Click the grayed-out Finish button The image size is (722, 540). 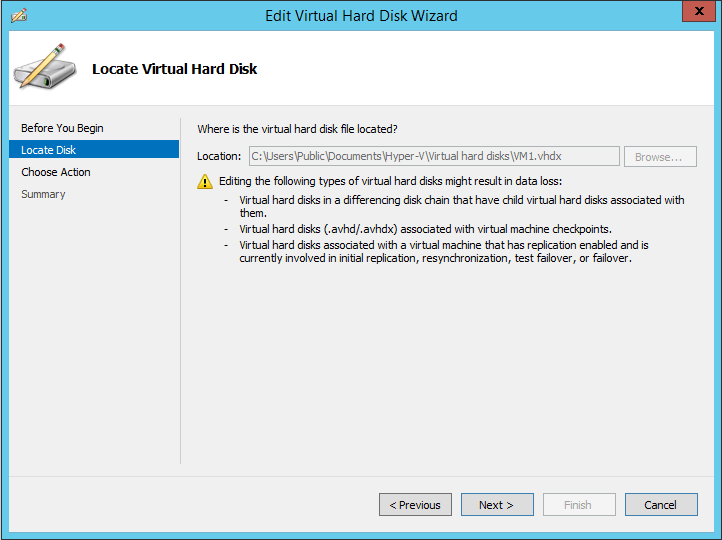(x=579, y=505)
